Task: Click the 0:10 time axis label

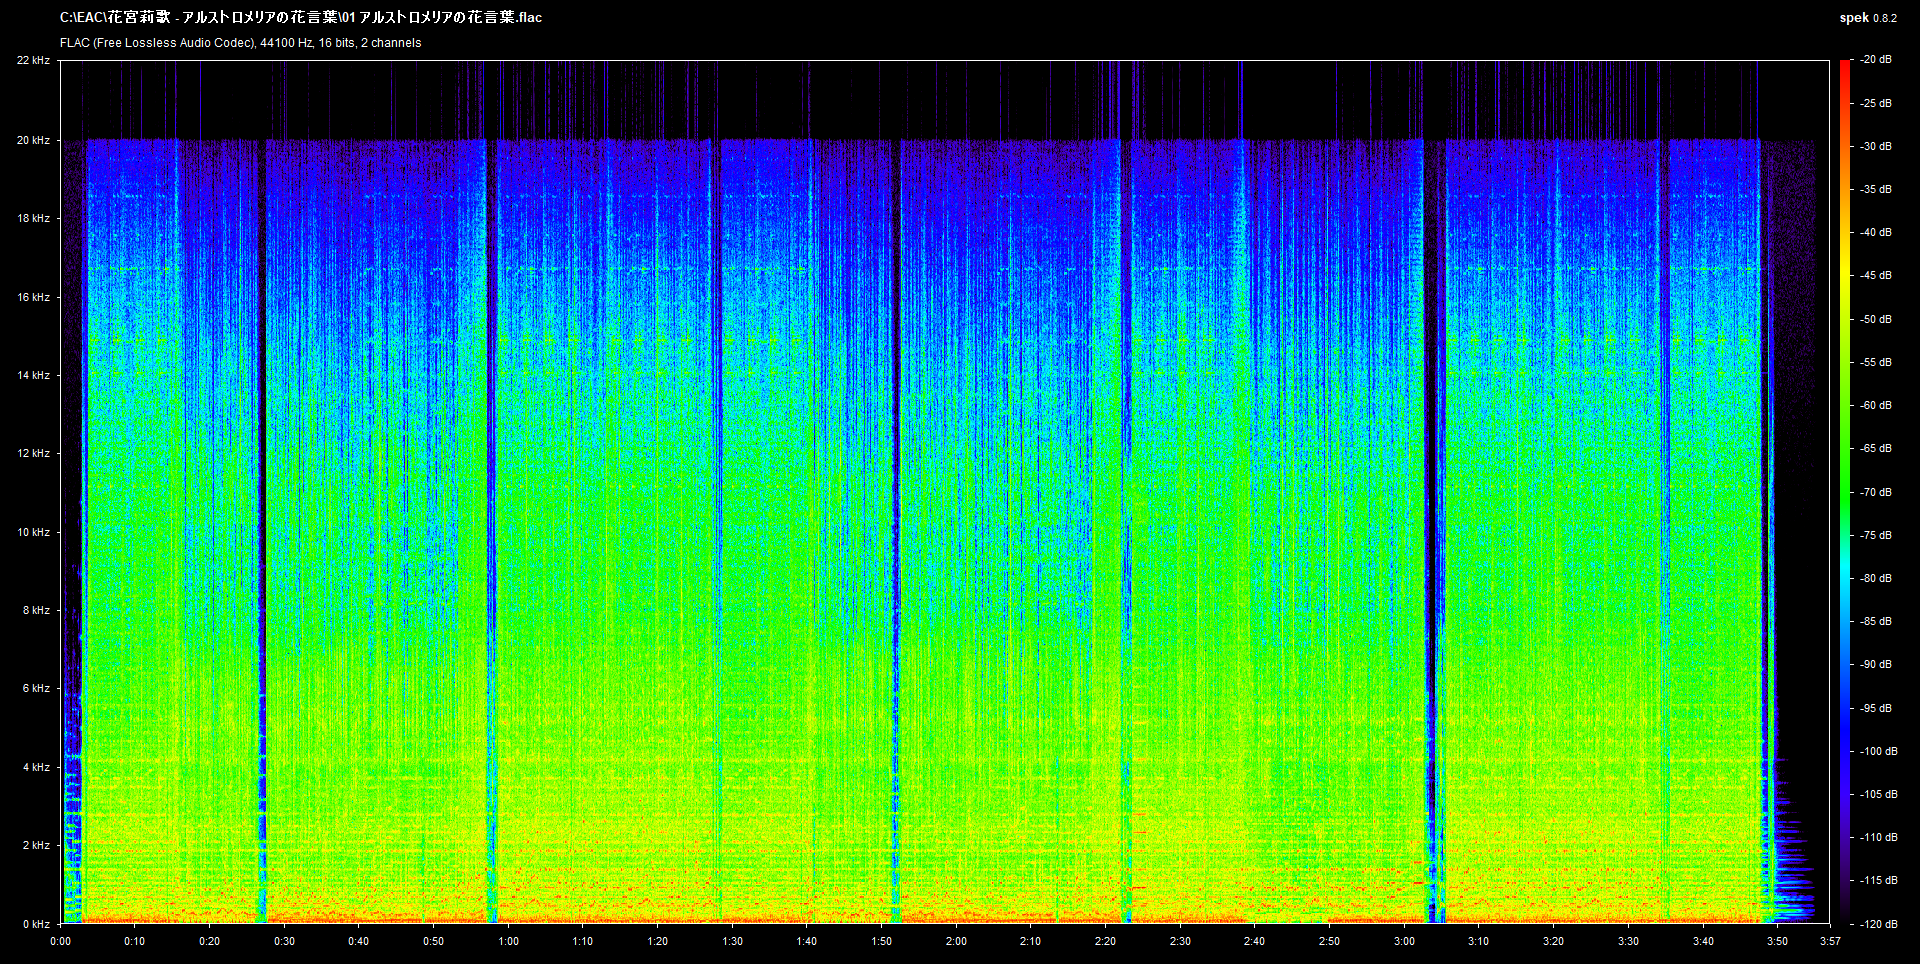Action: click(134, 941)
